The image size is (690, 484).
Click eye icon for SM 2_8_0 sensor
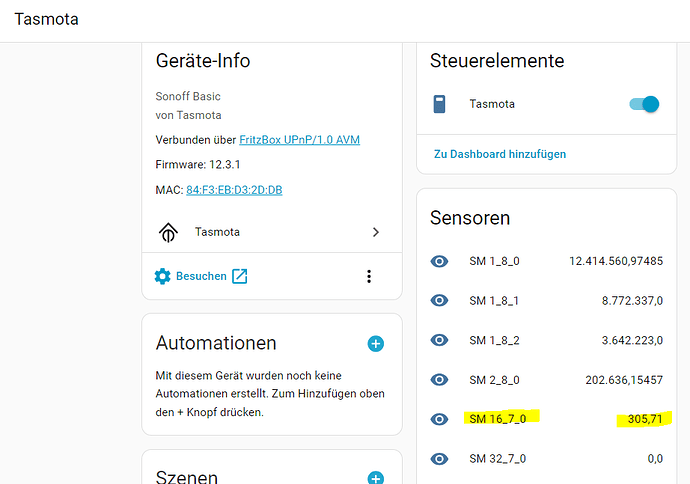439,380
